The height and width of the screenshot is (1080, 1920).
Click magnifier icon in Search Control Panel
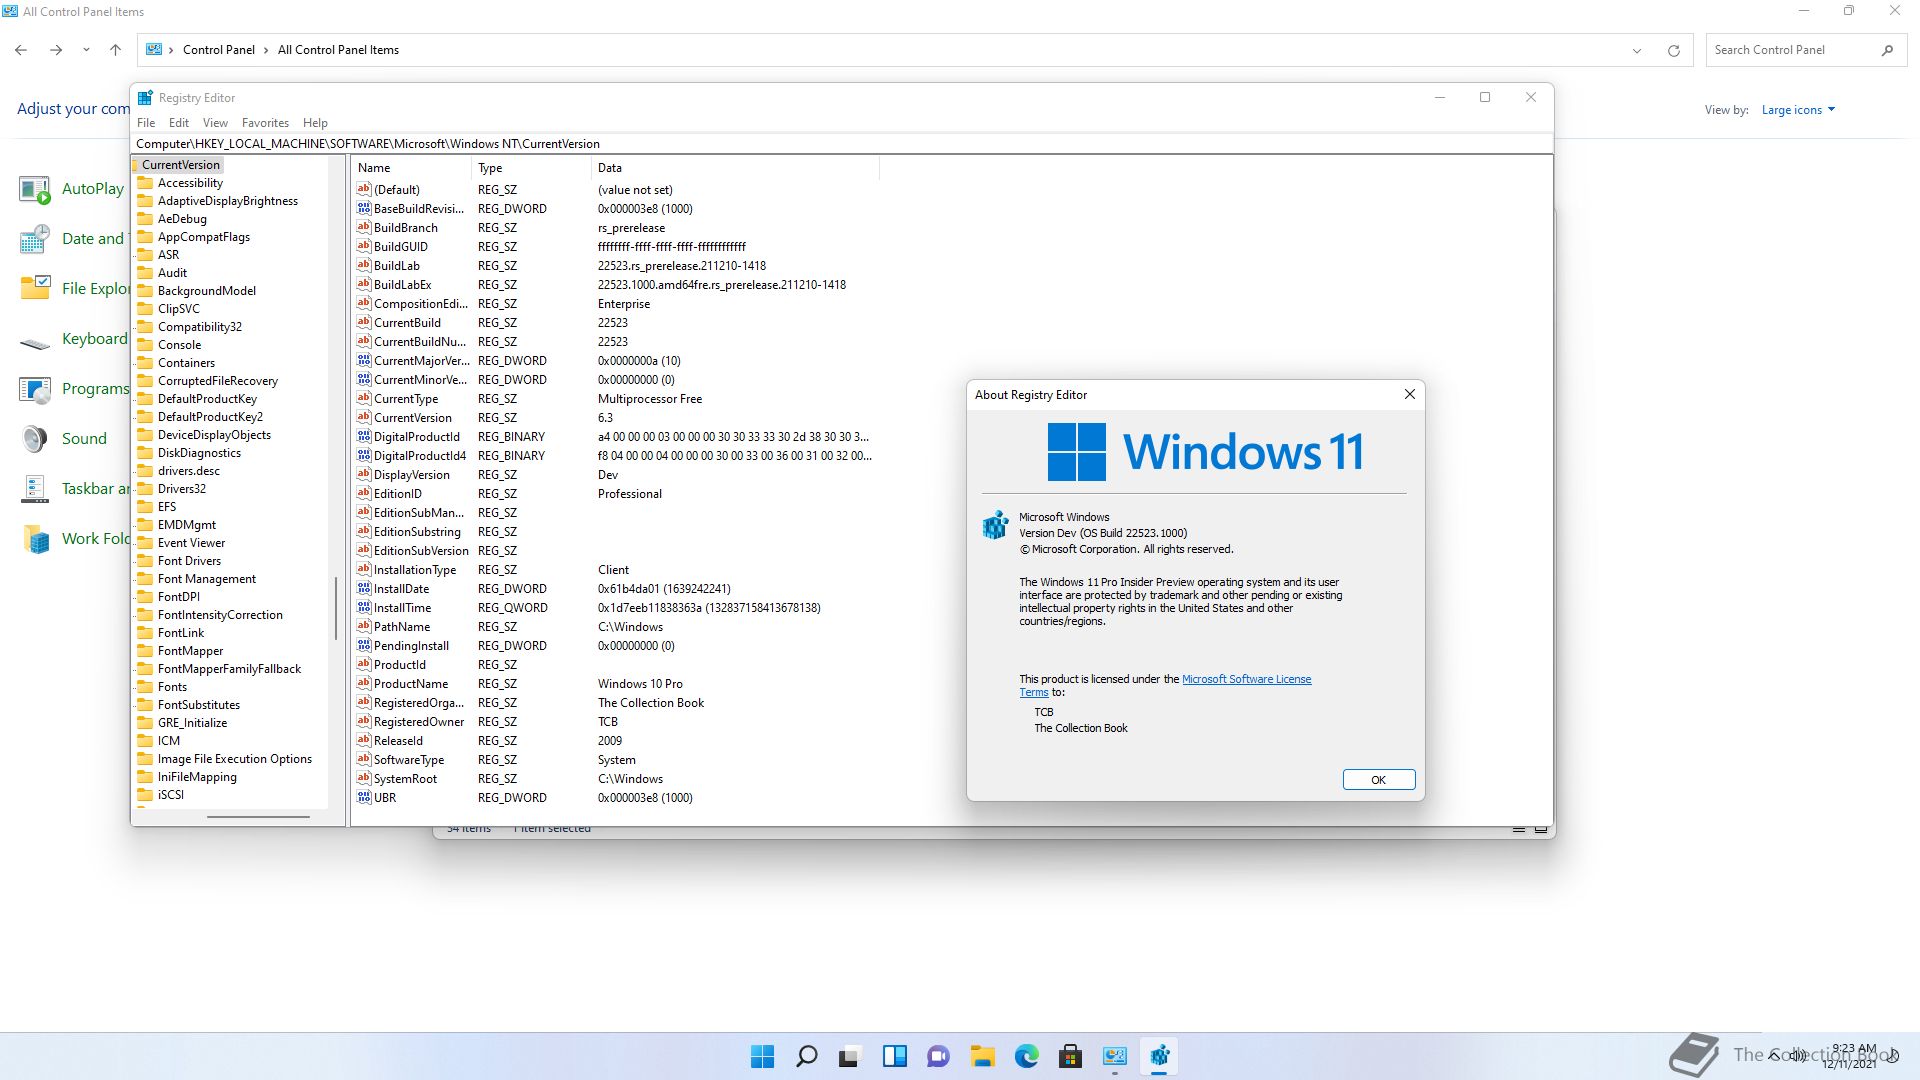[1887, 50]
